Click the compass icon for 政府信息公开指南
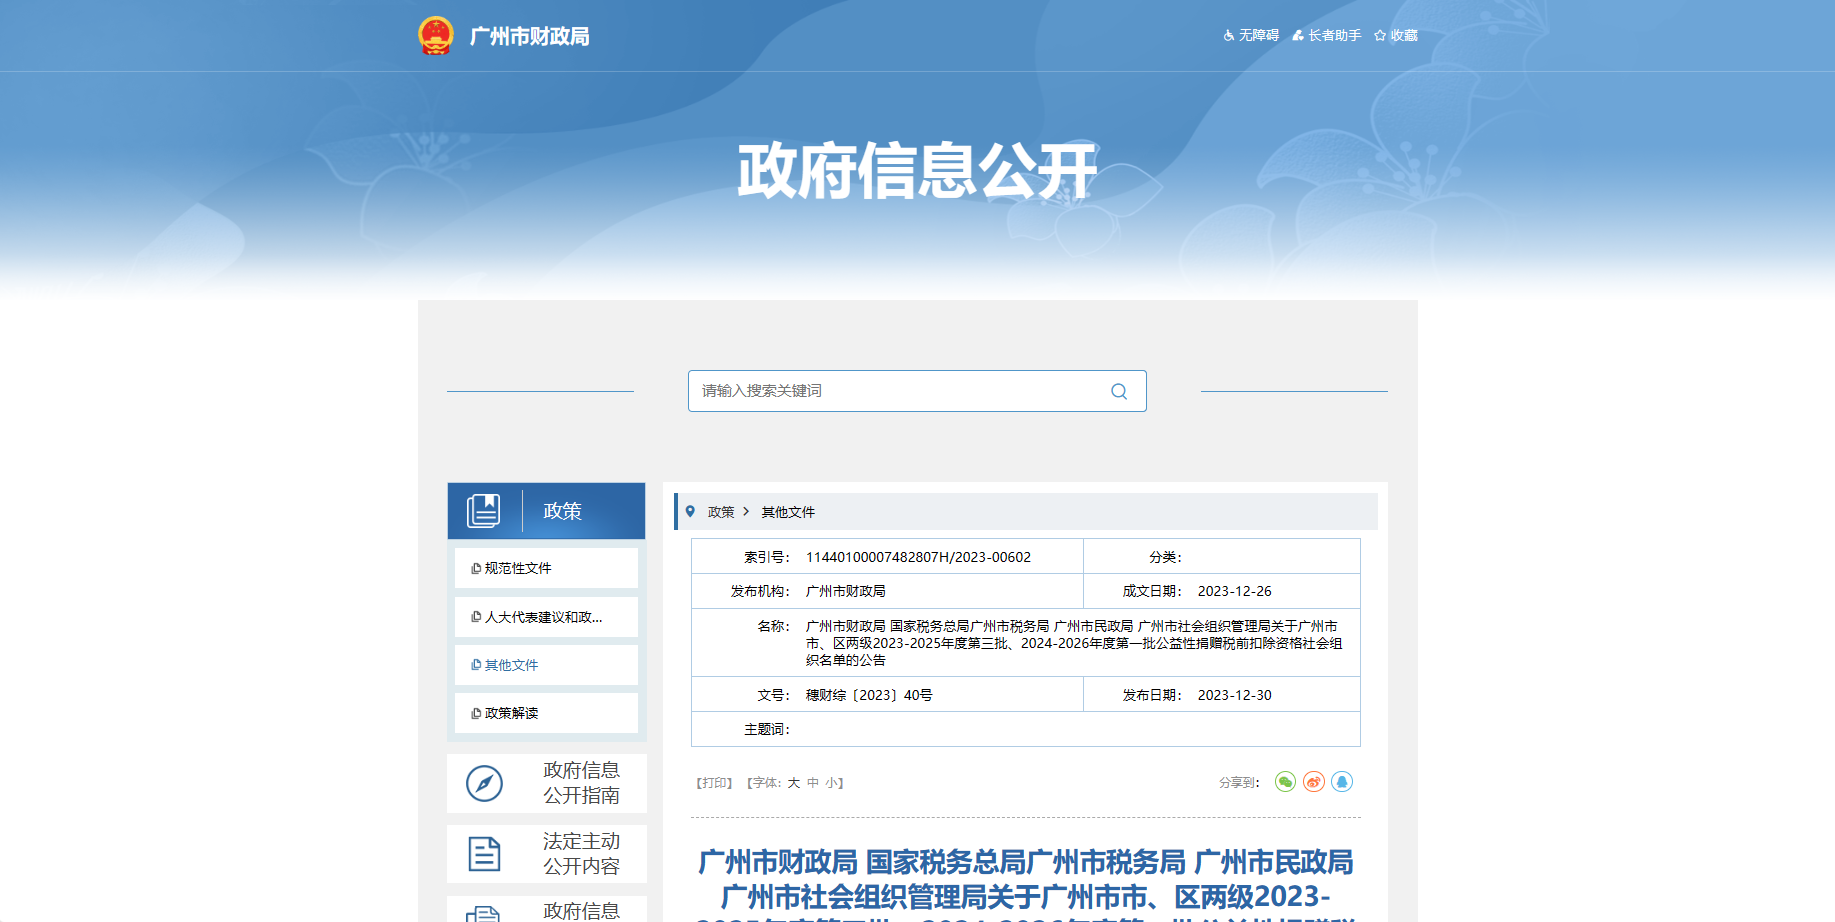This screenshot has width=1835, height=922. 484,783
